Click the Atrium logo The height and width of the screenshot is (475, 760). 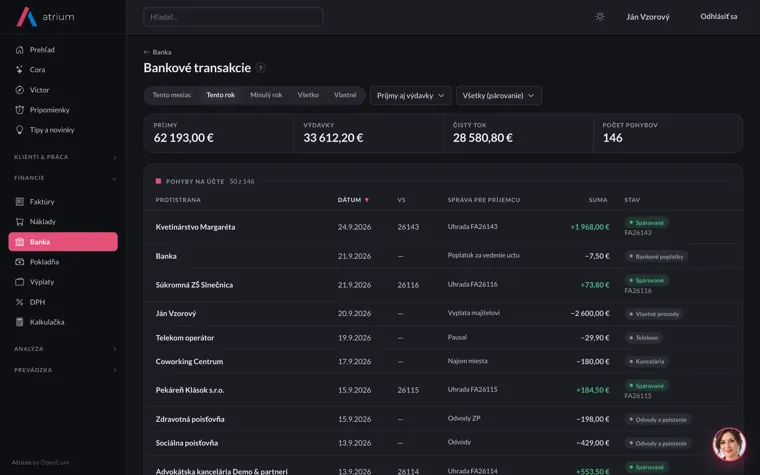coord(45,16)
